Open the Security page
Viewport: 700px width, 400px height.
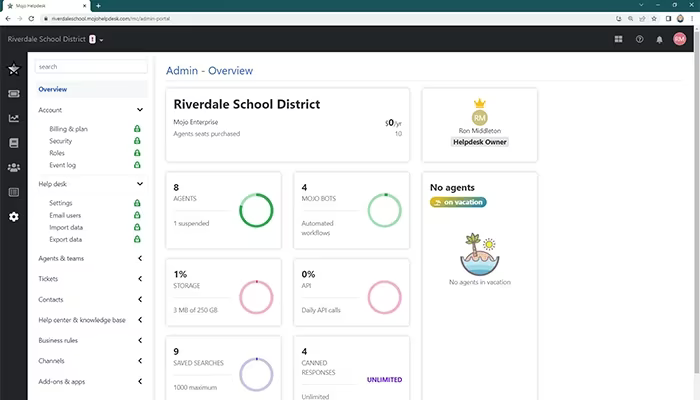60,141
